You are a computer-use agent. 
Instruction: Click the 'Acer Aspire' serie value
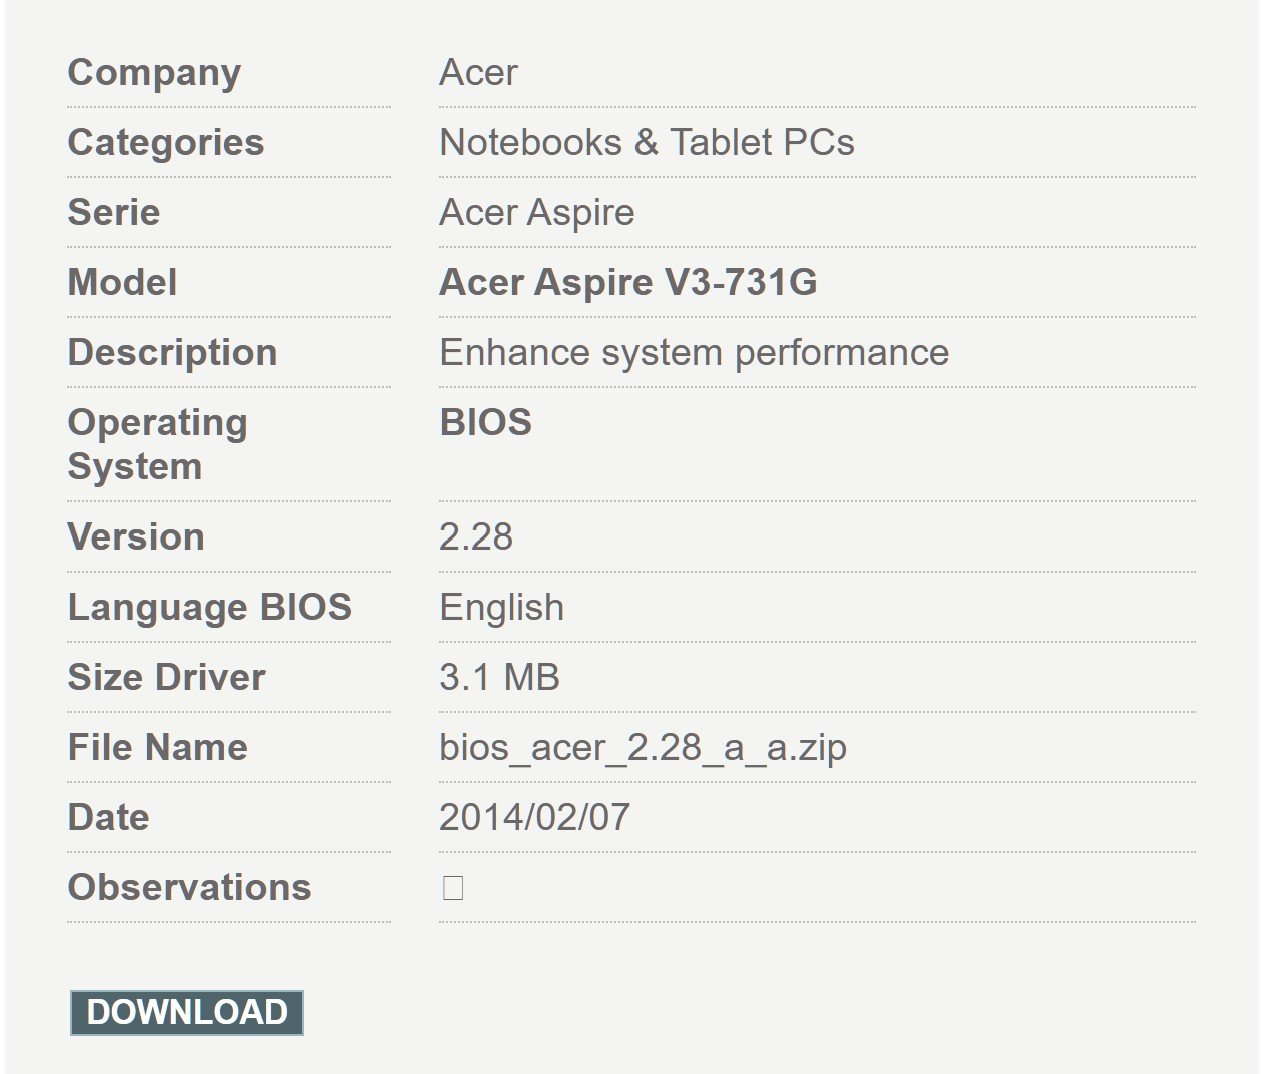(x=537, y=213)
